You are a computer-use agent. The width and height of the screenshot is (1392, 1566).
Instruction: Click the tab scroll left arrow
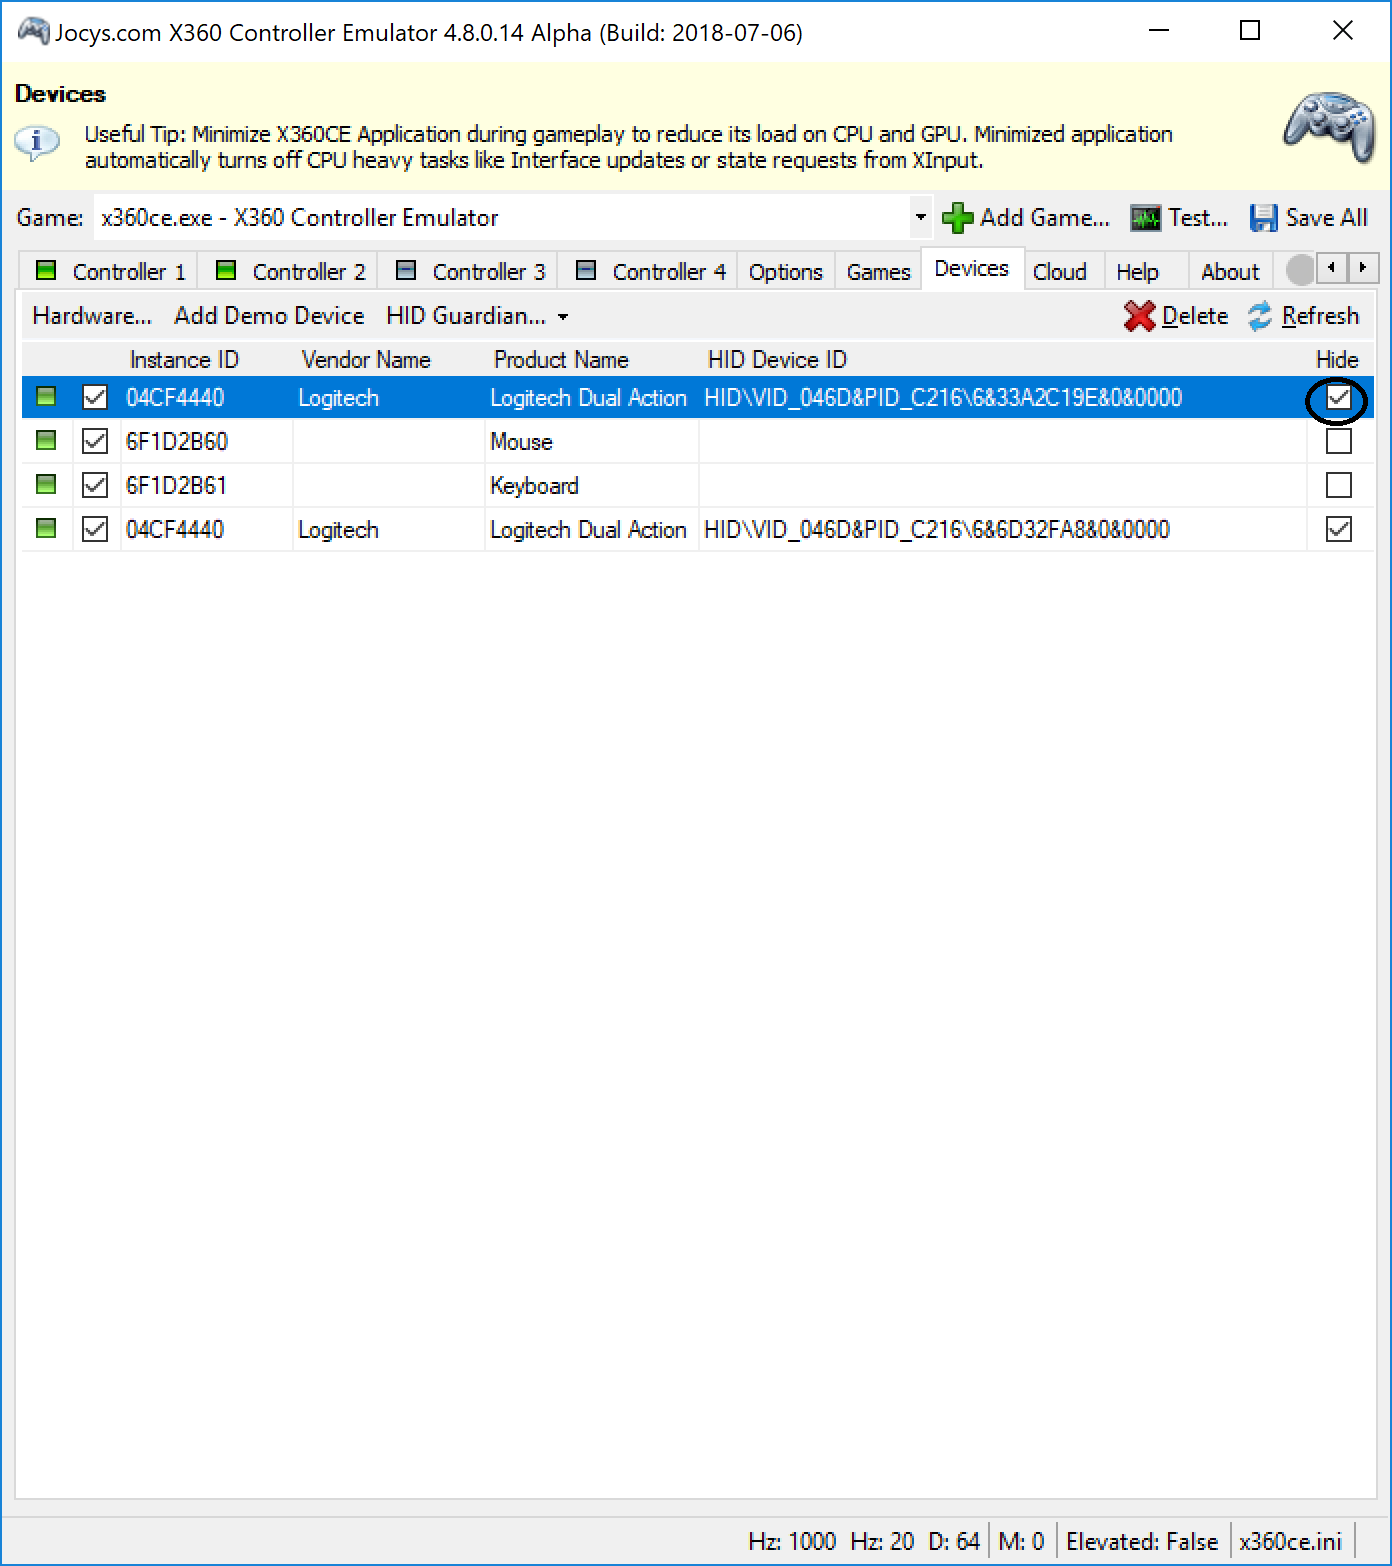click(1331, 267)
